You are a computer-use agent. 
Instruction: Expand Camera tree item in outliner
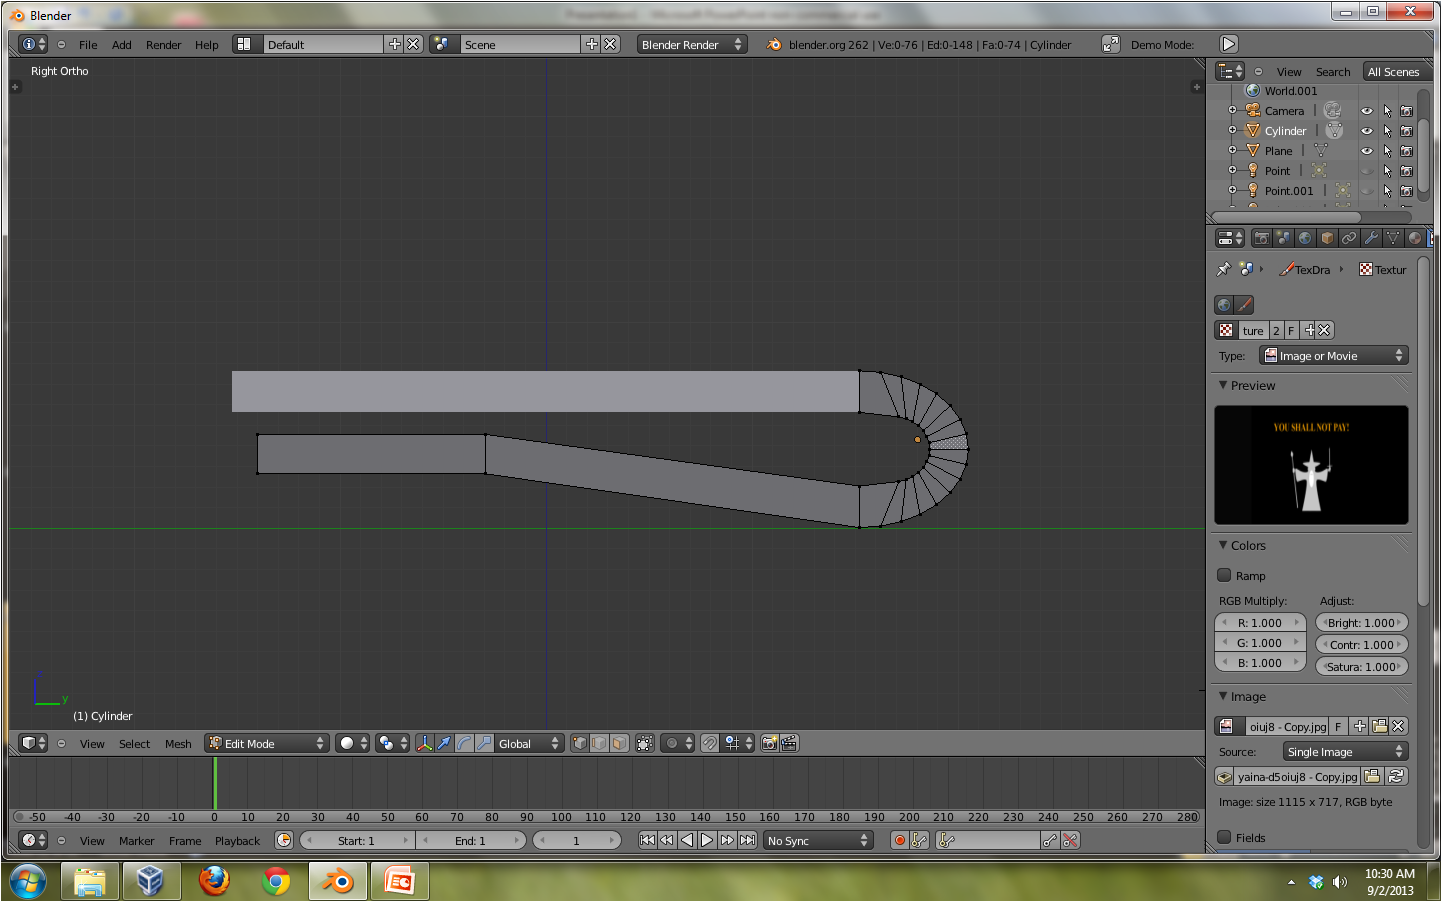(x=1233, y=110)
